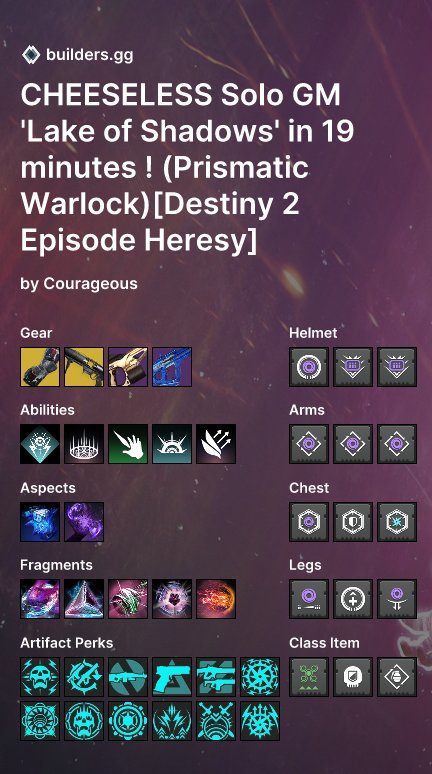
Task: Choose the blue crystal aspect icon
Action: (40, 522)
